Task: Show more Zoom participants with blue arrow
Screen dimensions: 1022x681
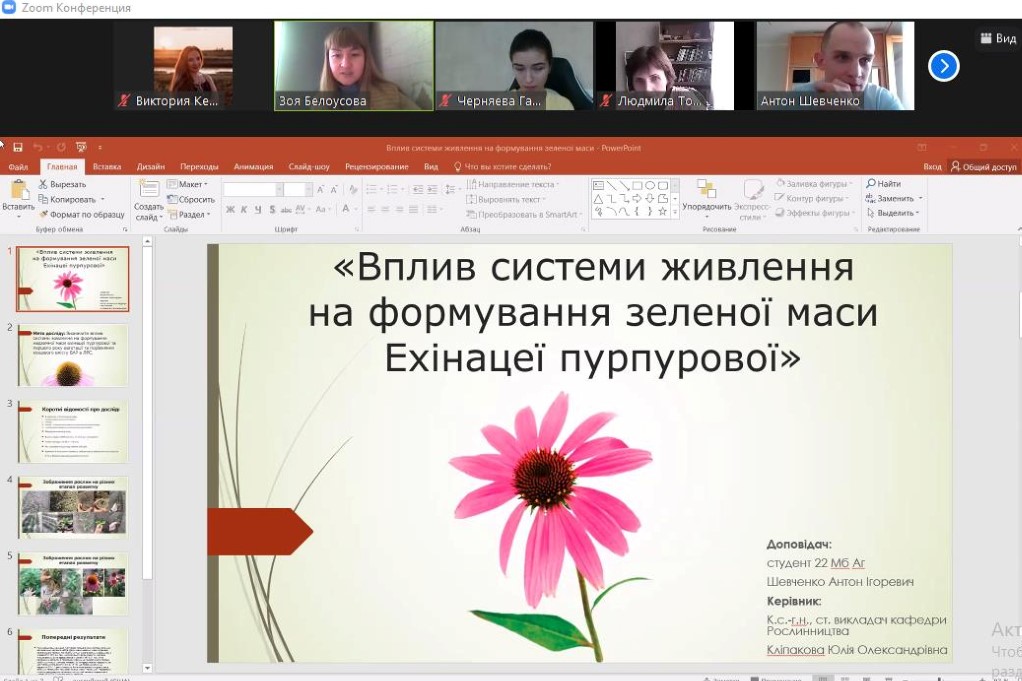Action: point(943,66)
